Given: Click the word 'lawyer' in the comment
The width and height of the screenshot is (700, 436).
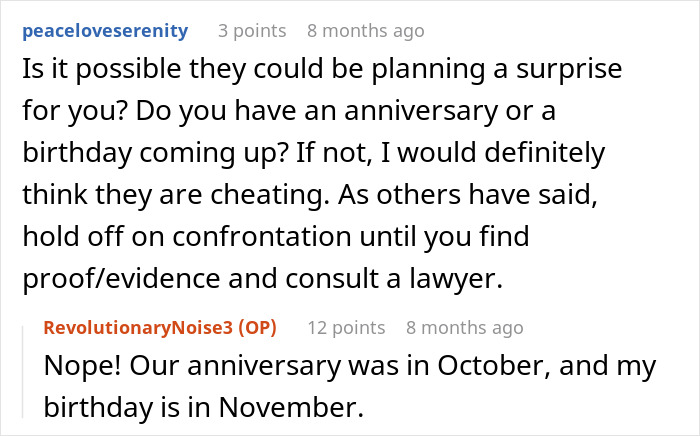Looking at the screenshot, I should pos(452,279).
